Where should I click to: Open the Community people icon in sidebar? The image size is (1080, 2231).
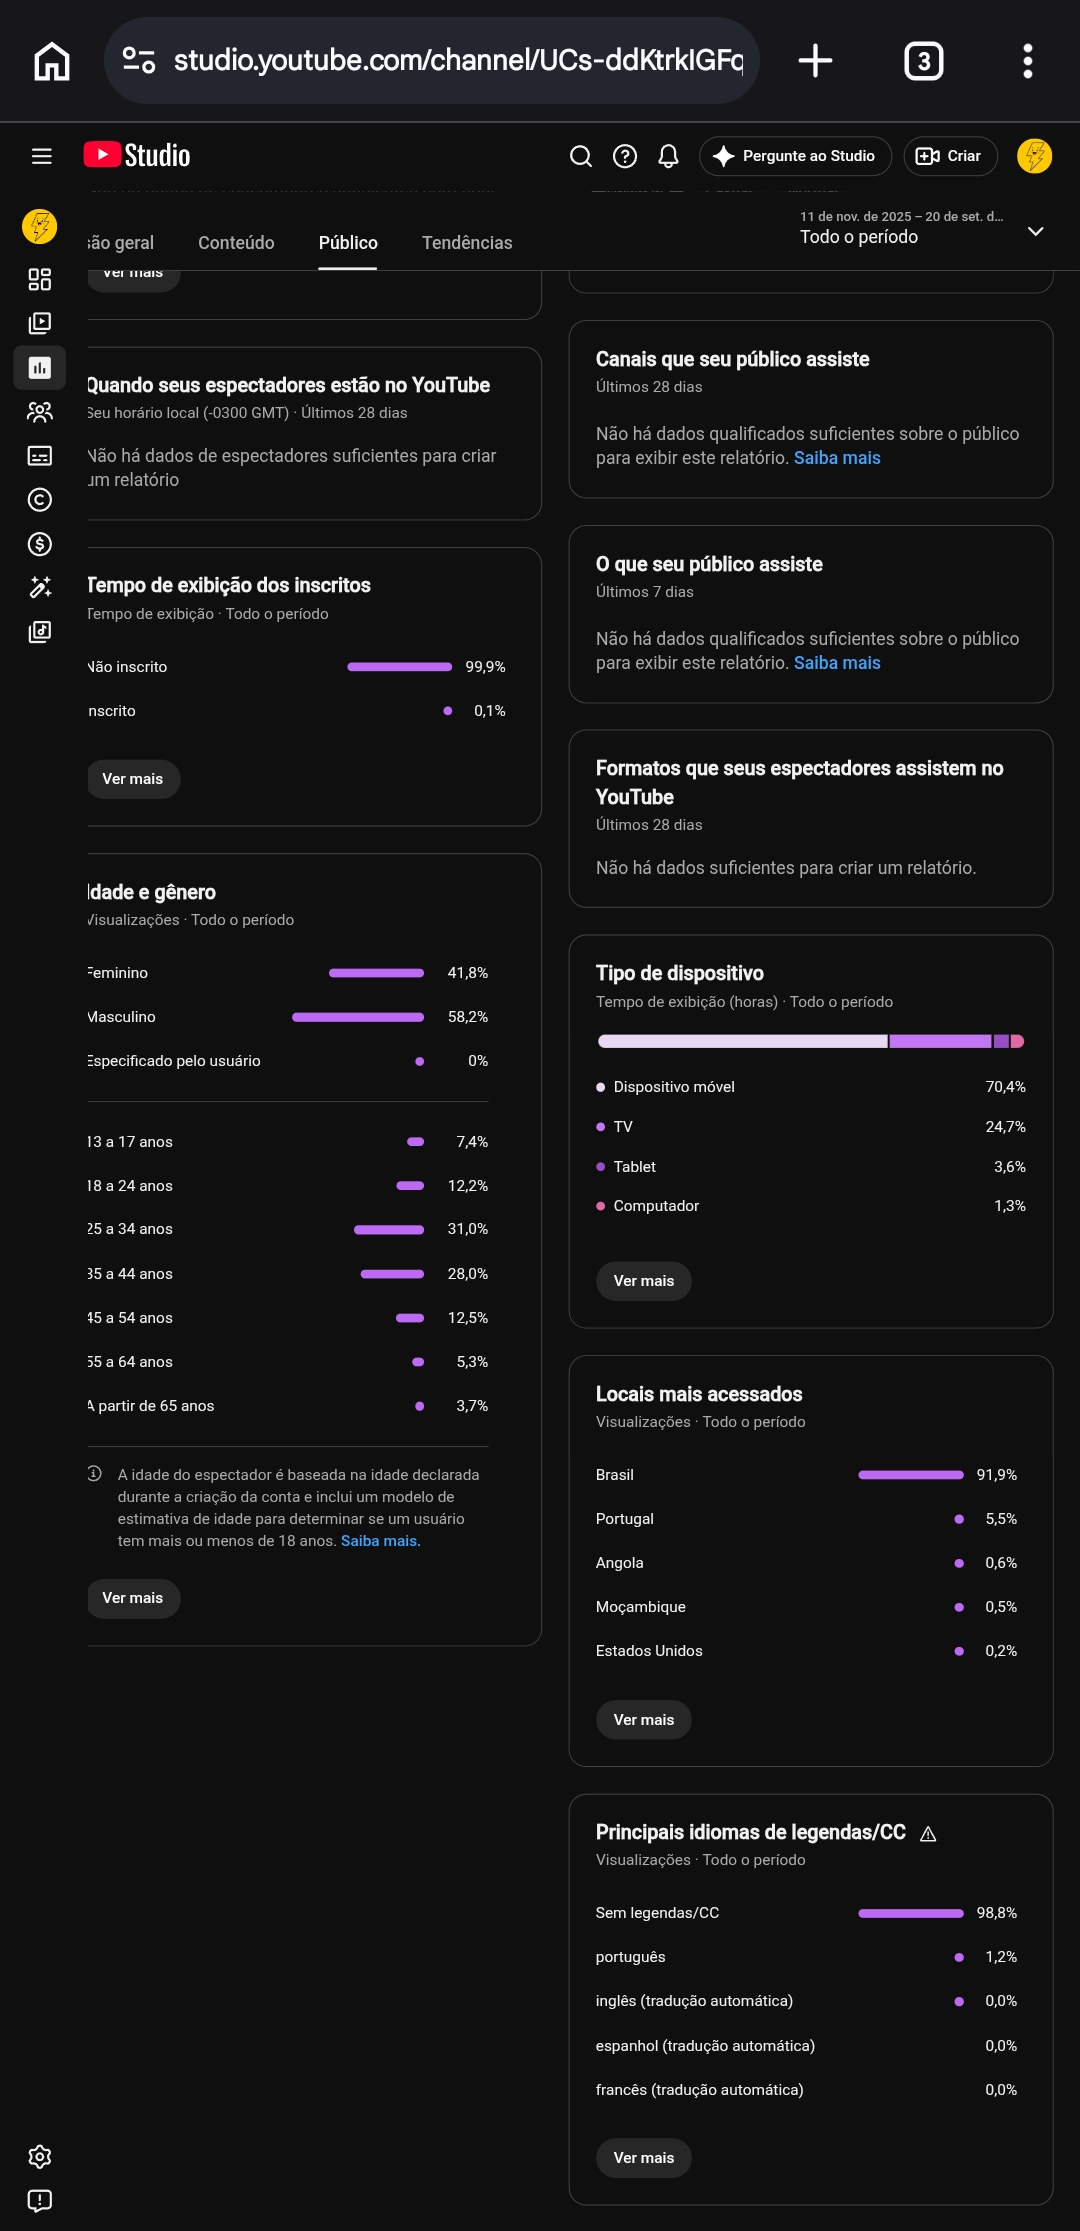[40, 411]
